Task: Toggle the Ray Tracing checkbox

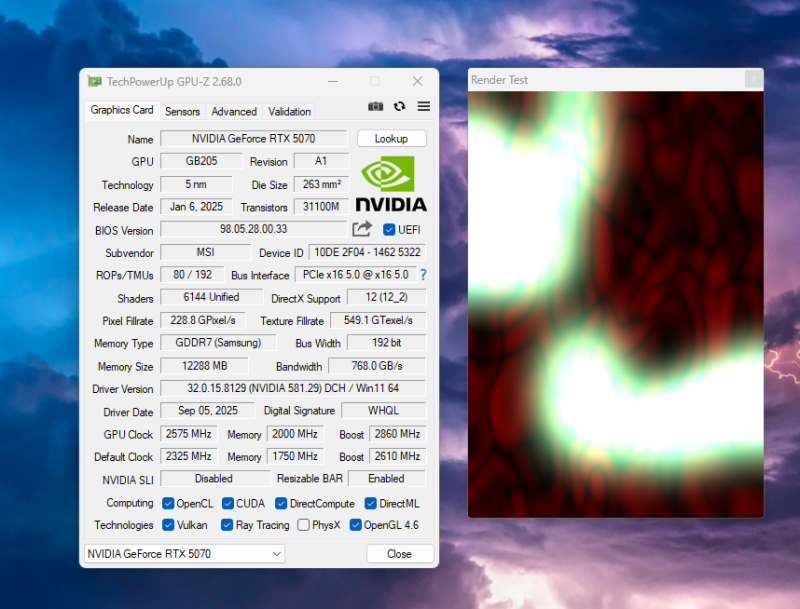Action: click(227, 525)
